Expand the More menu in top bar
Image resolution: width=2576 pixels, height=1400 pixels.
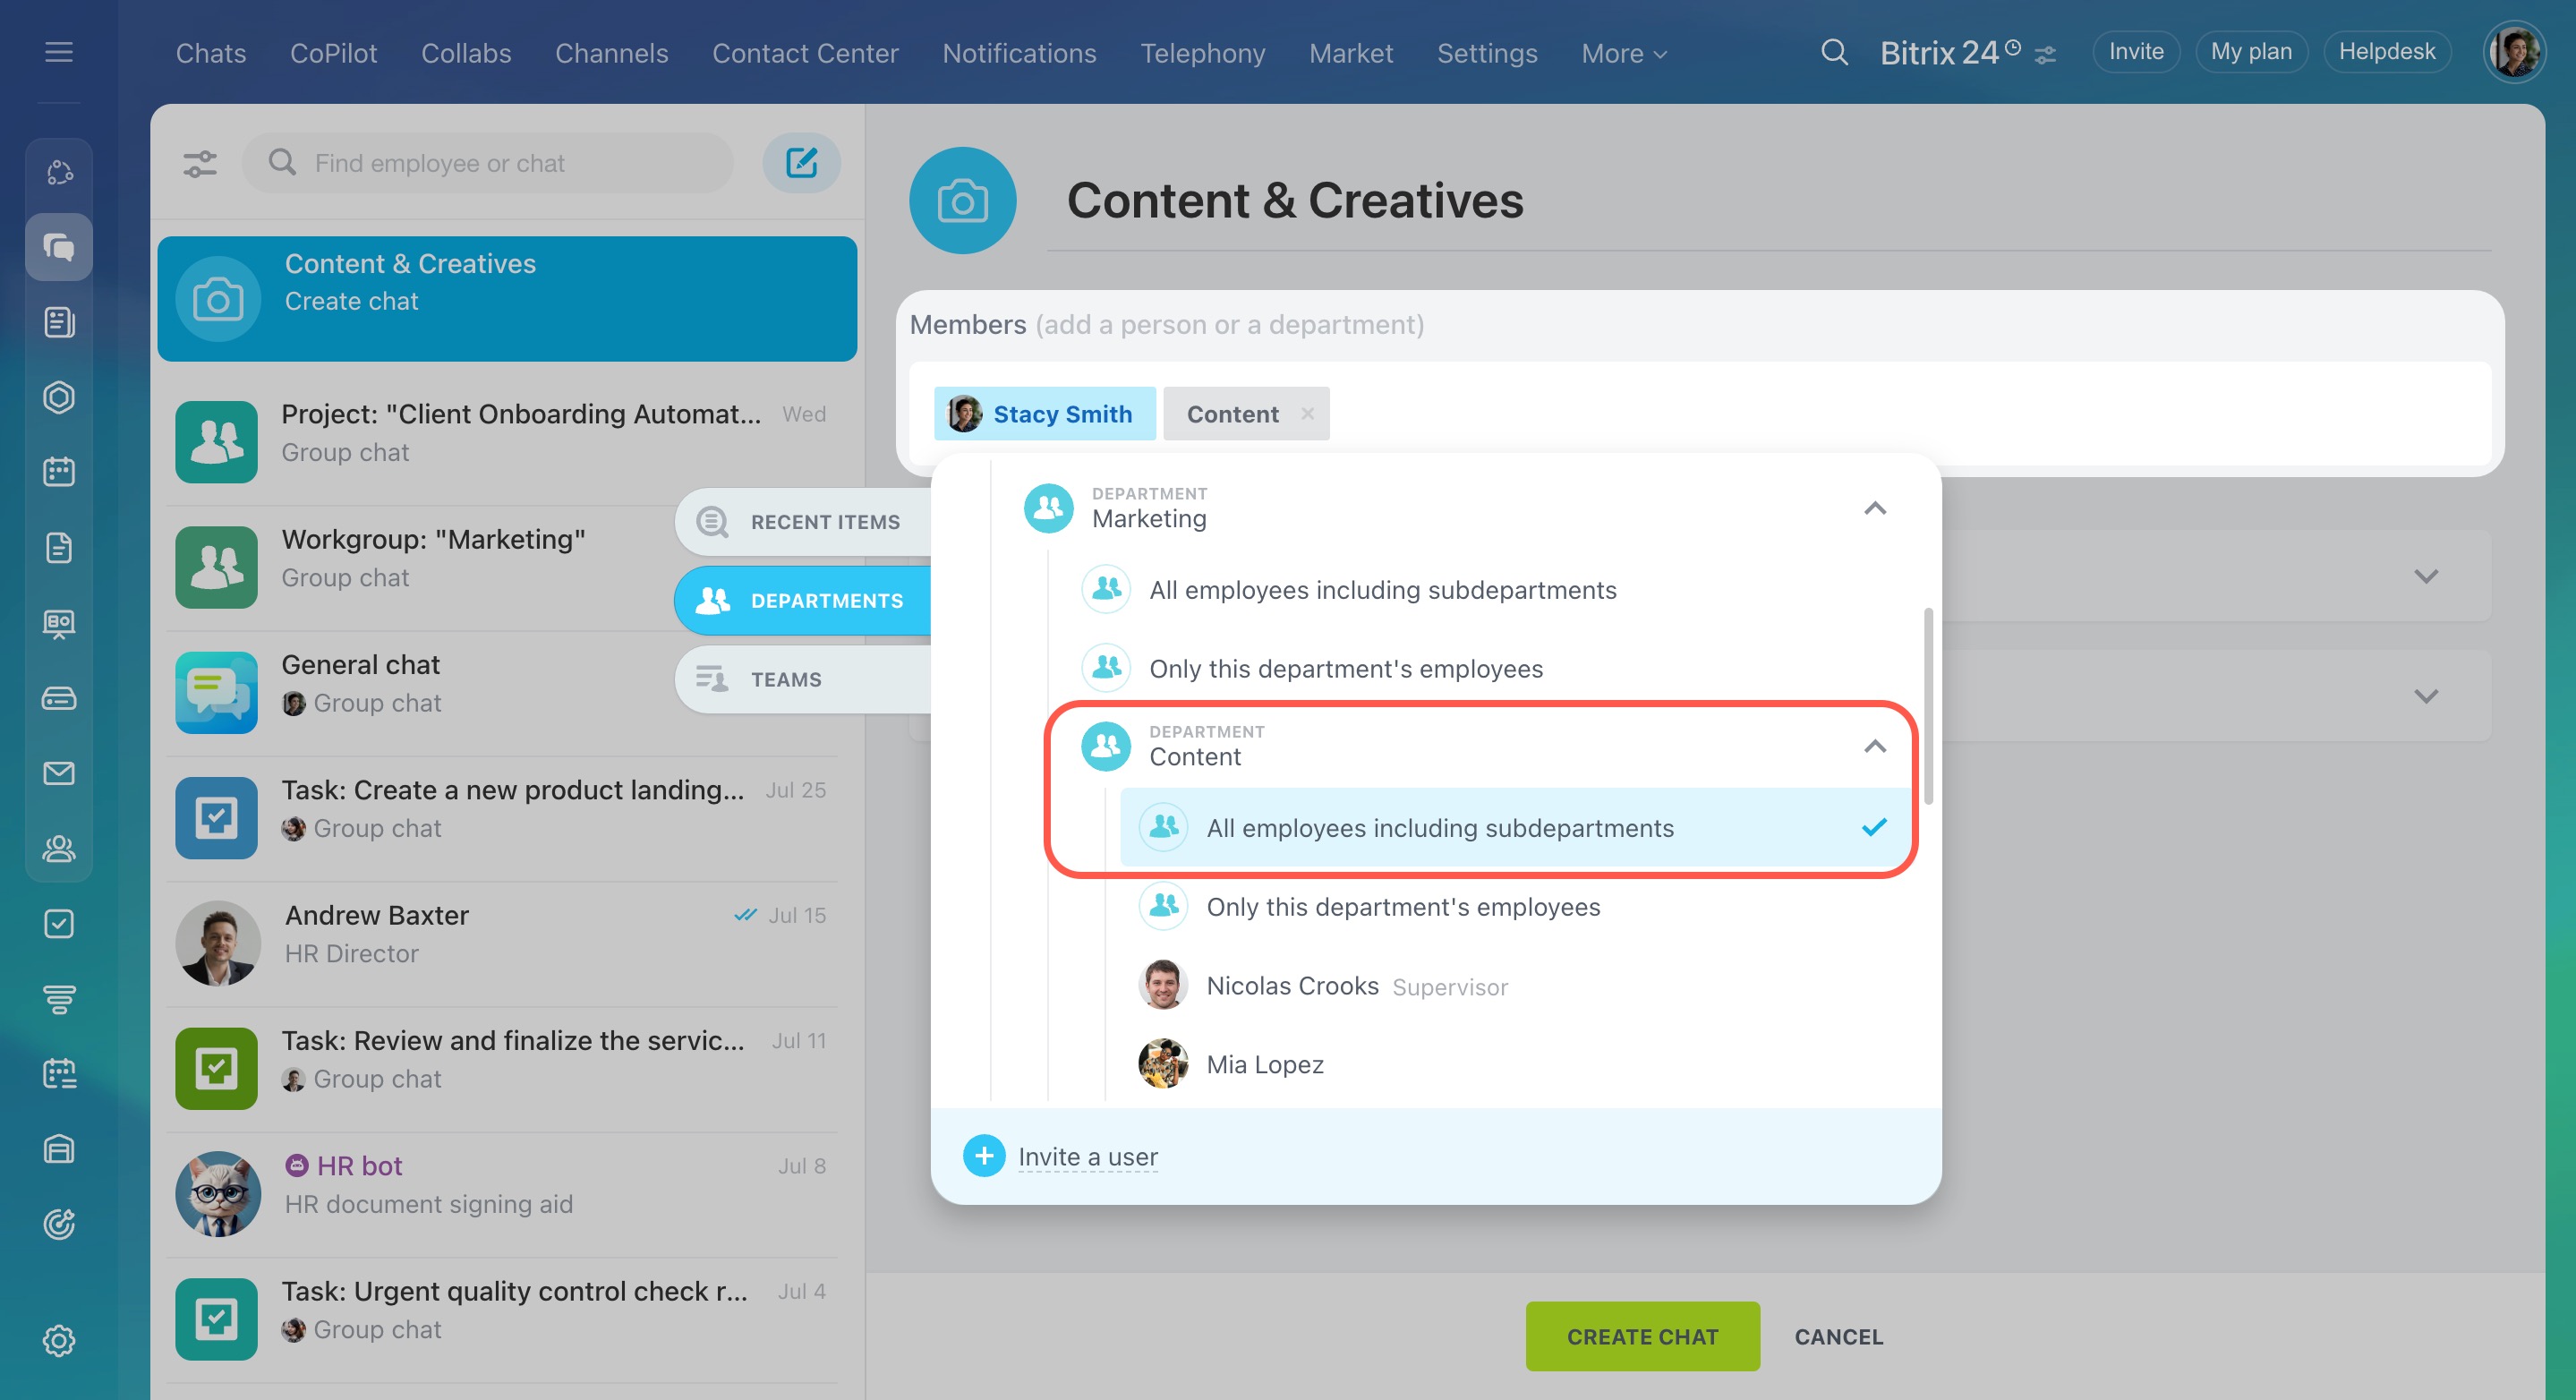(x=1624, y=53)
